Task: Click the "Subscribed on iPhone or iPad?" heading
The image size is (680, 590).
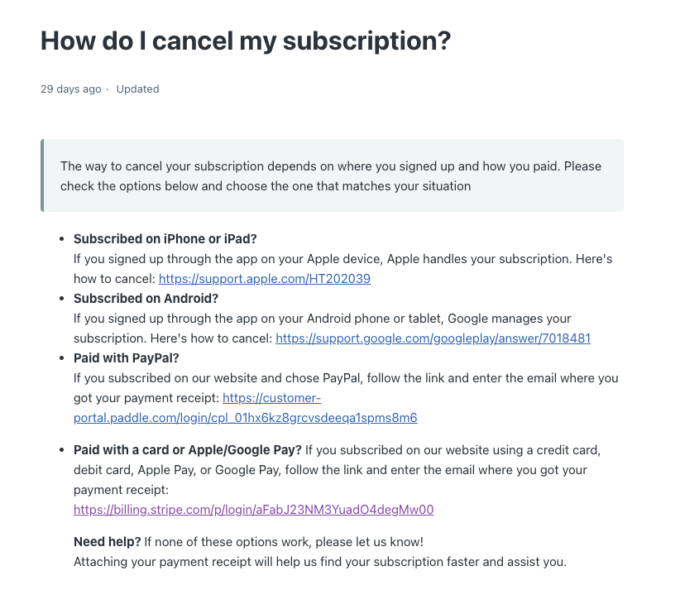Action: tap(165, 239)
